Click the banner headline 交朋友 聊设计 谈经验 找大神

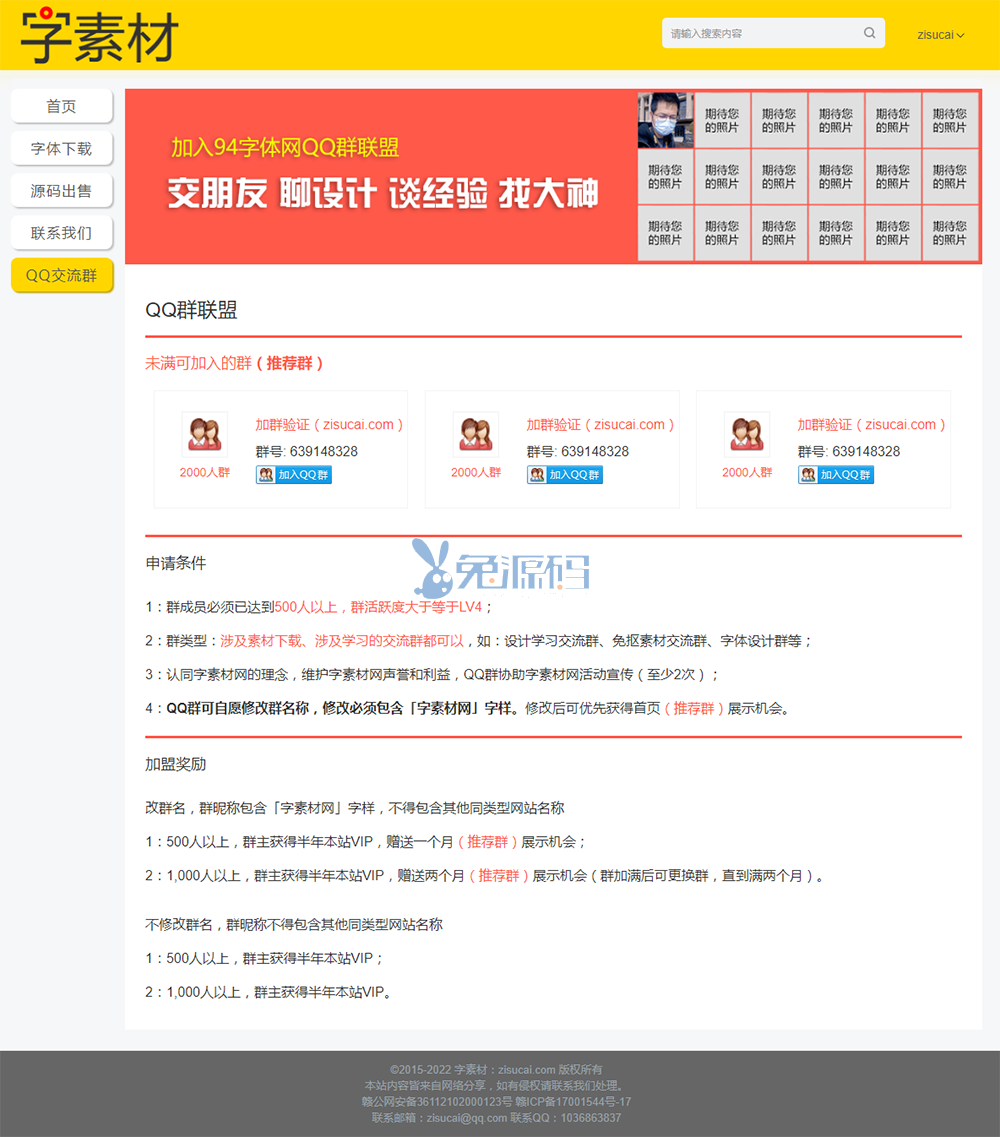(383, 194)
